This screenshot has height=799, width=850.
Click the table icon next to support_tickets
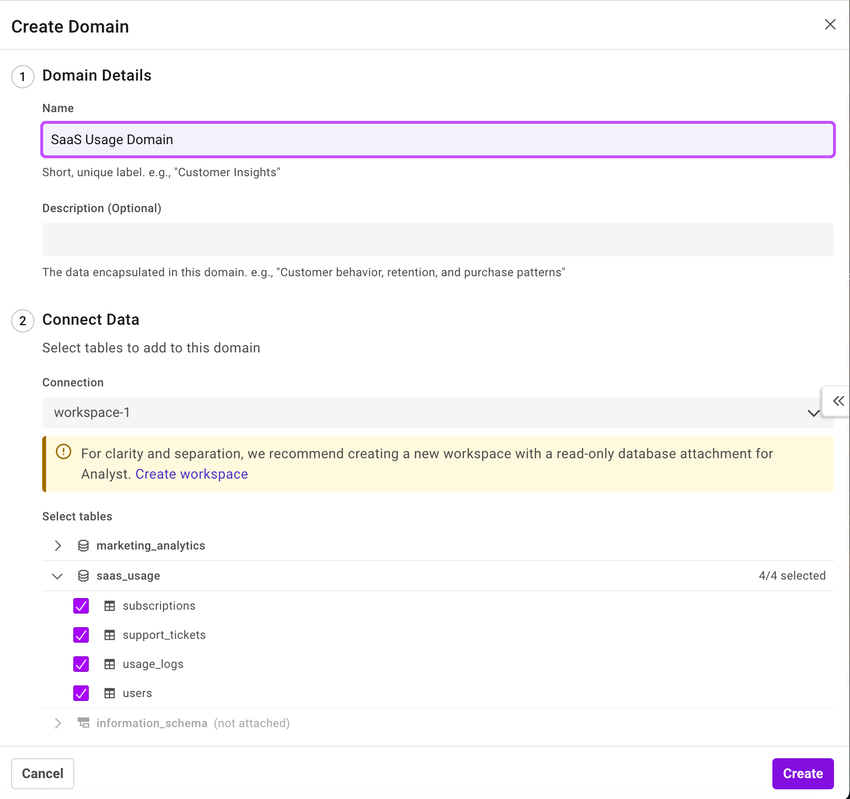click(x=109, y=634)
